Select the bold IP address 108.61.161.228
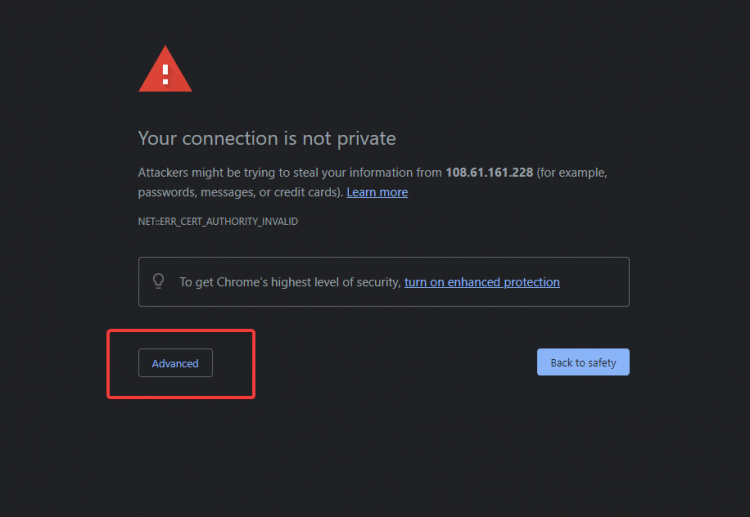750x517 pixels. [x=489, y=172]
